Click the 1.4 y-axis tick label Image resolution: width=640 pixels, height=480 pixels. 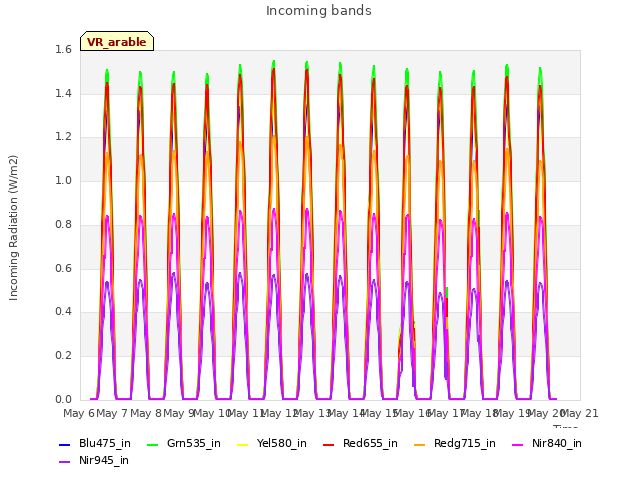point(63,93)
